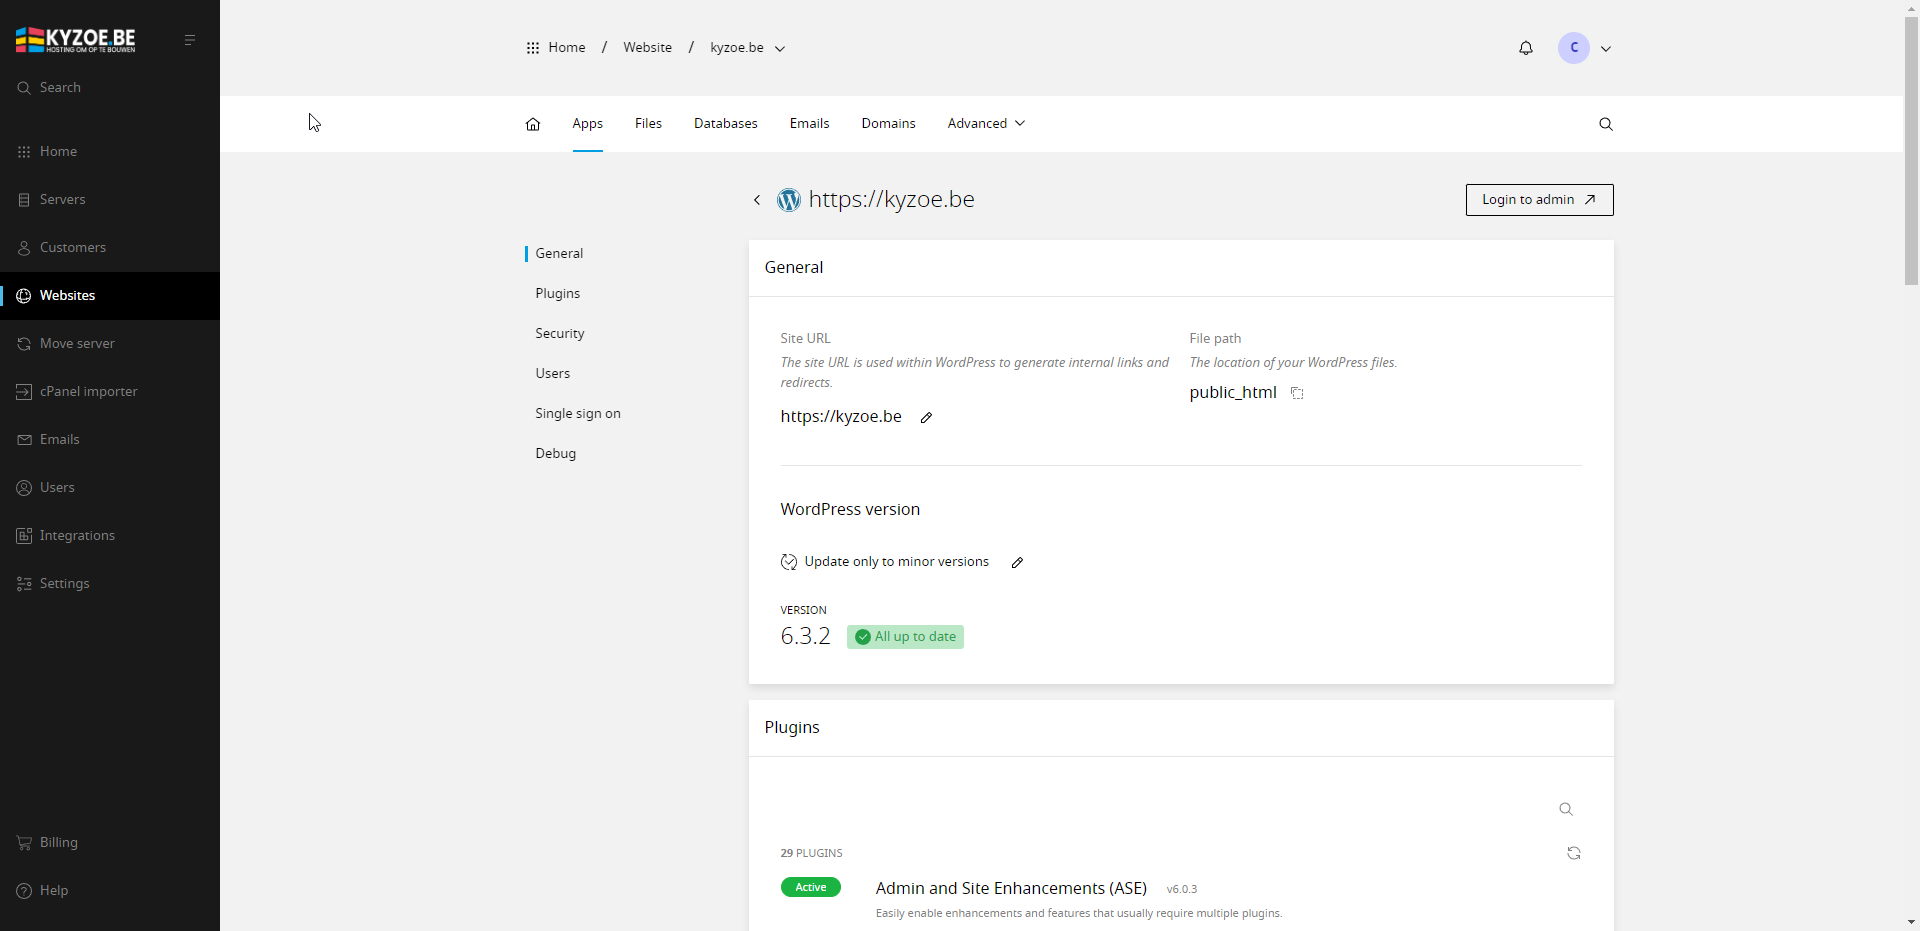This screenshot has width=1920, height=931.
Task: Click the https://kyzoe.be site URL value
Action: tap(841, 417)
